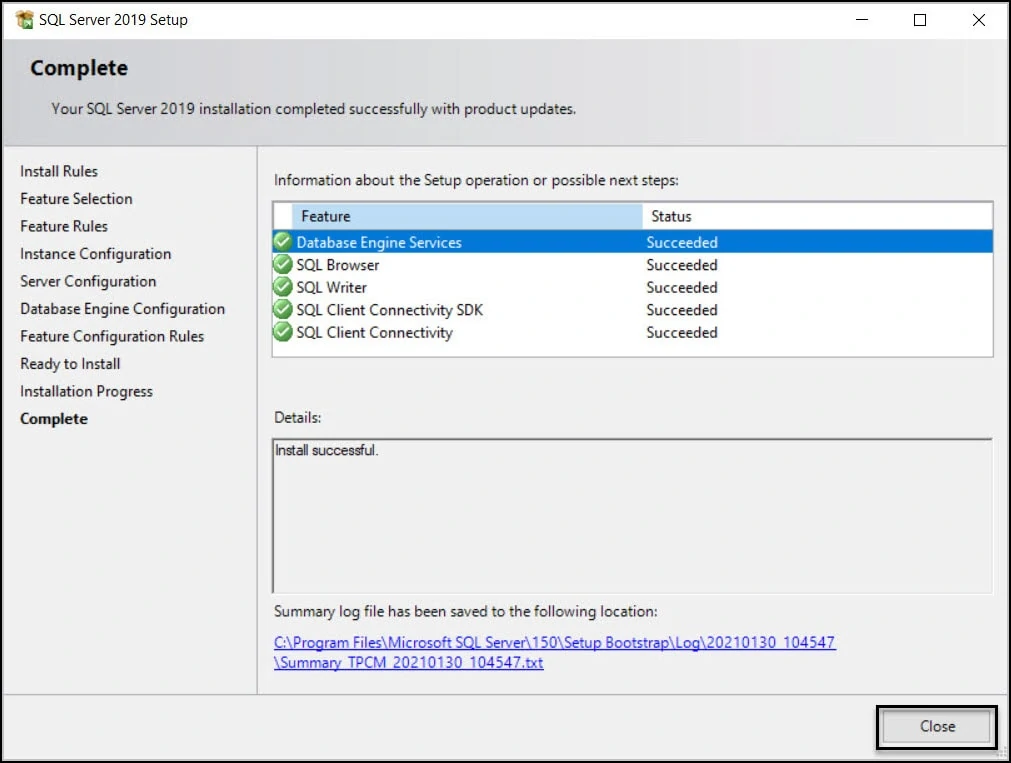
Task: Click the X button in the title bar
Action: click(979, 19)
